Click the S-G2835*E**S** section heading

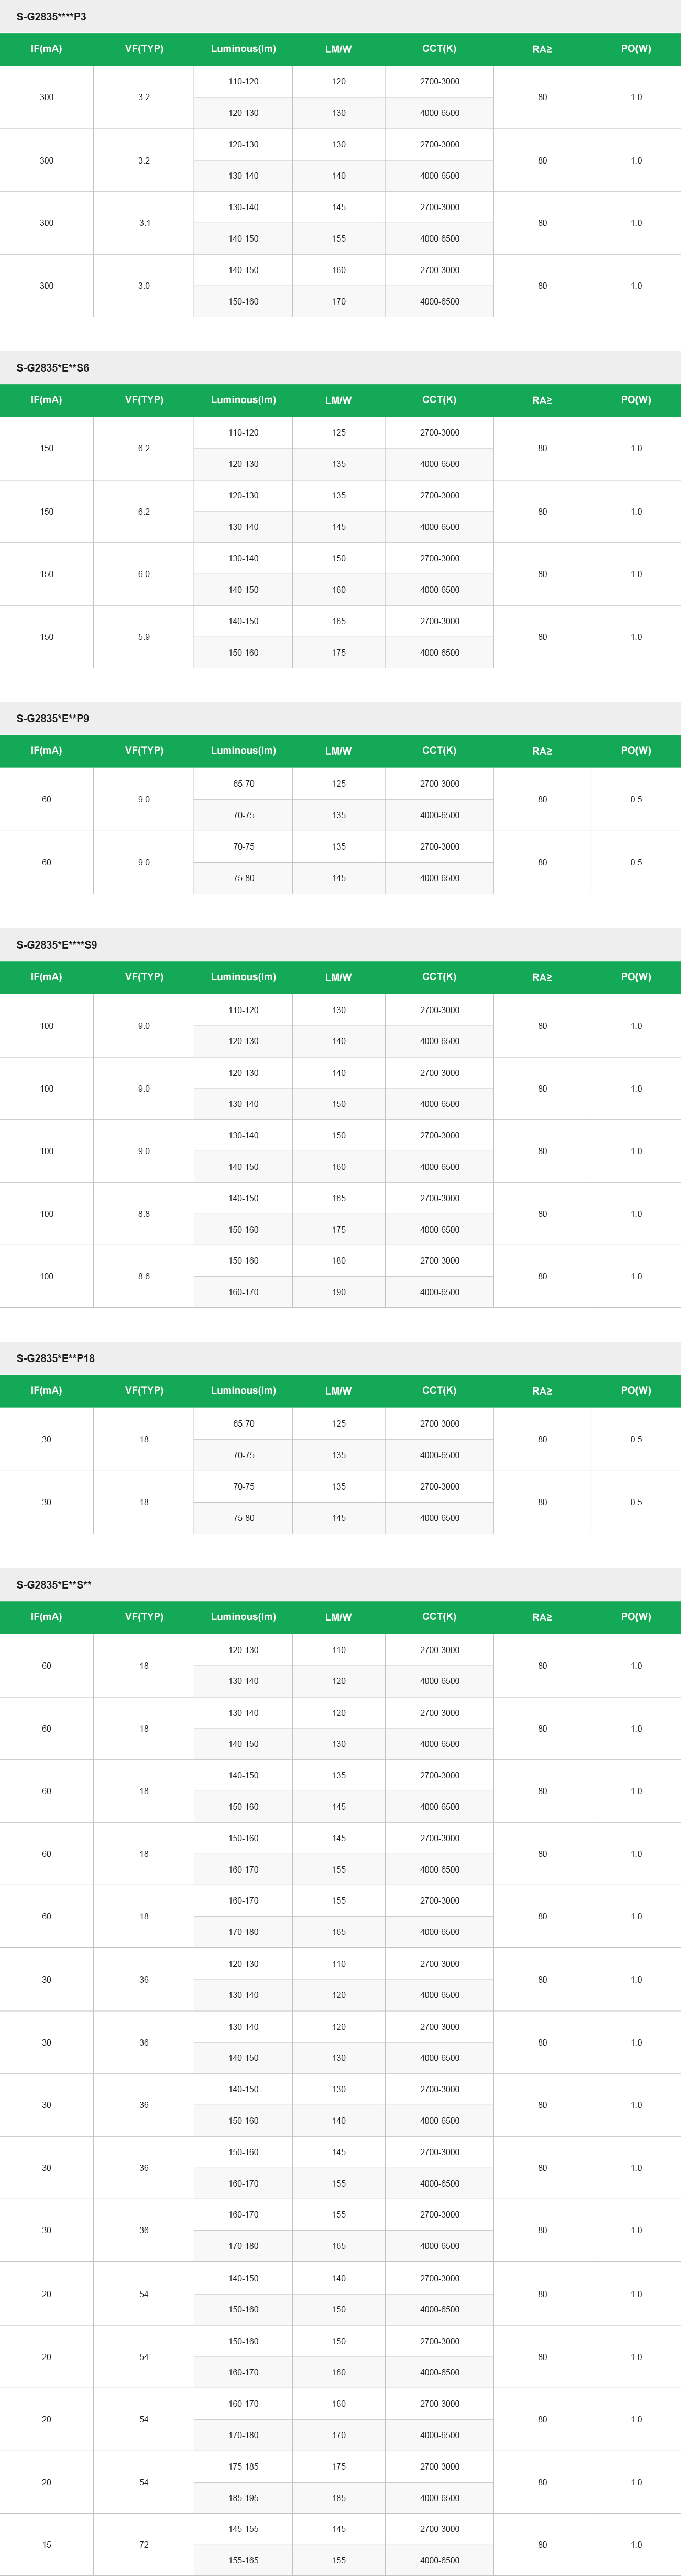pyautogui.click(x=53, y=1585)
